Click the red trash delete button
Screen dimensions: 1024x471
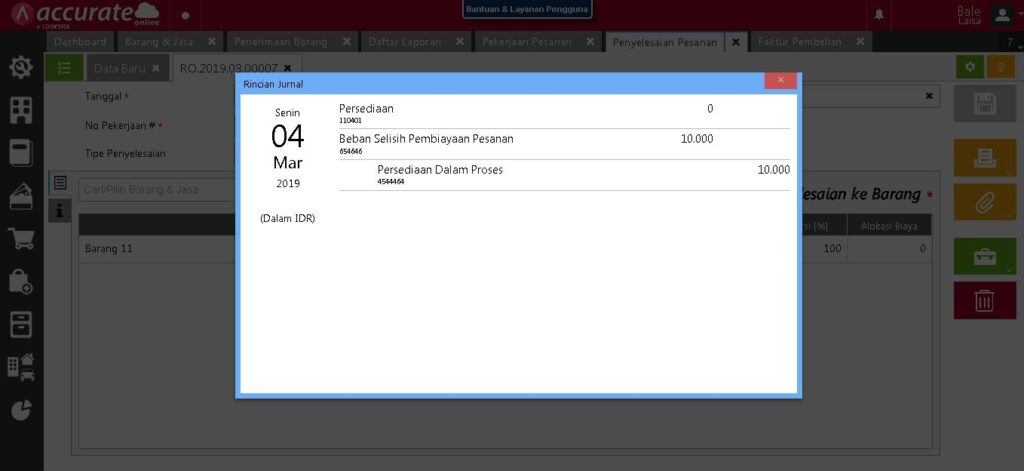click(984, 300)
